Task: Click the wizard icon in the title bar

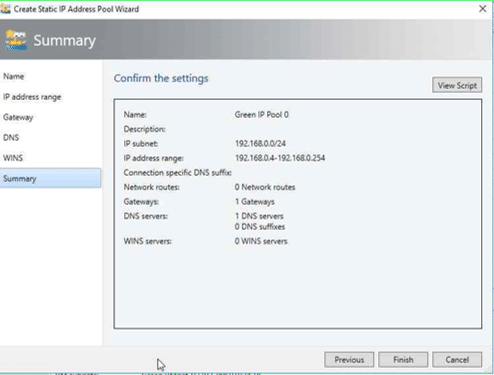Action: [x=6, y=9]
